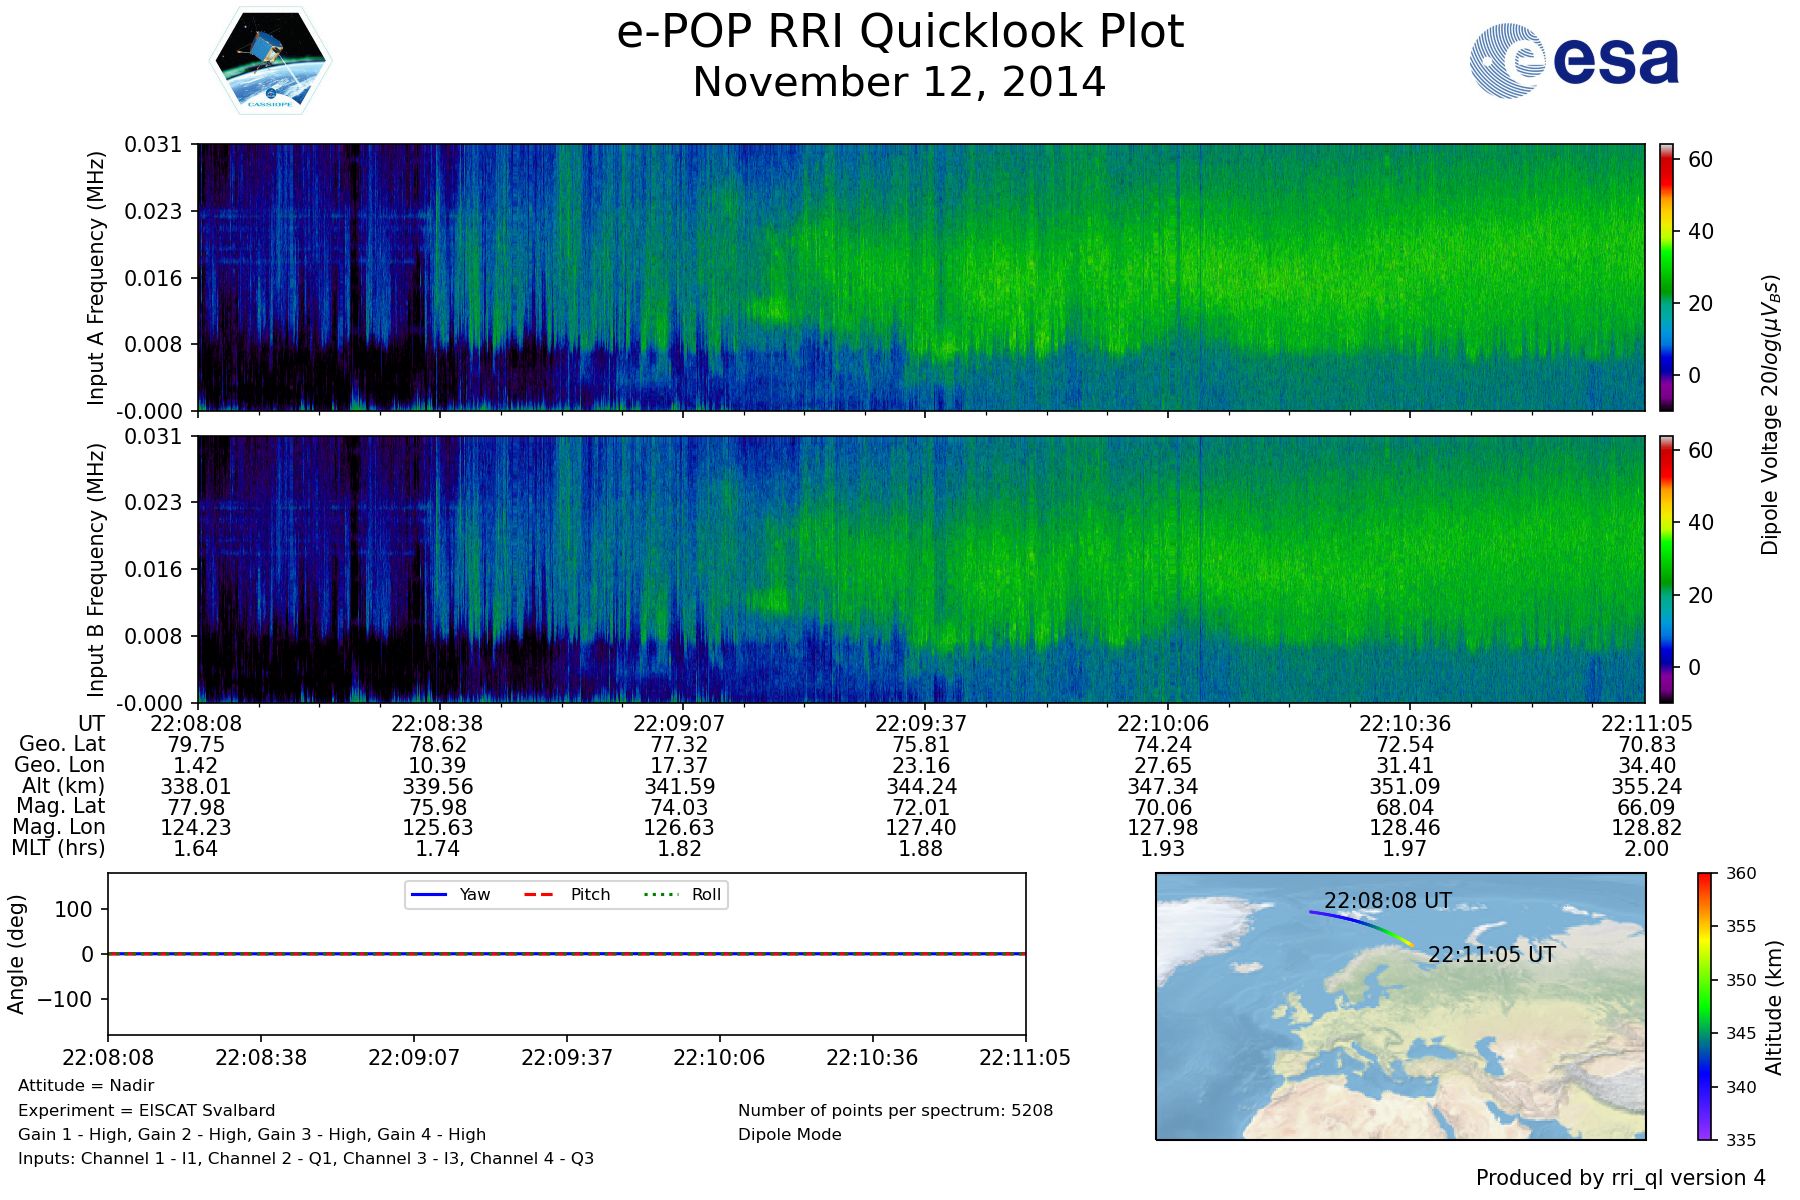This screenshot has height=1200, width=1800.
Task: Click the ESA logo
Action: tap(1574, 61)
